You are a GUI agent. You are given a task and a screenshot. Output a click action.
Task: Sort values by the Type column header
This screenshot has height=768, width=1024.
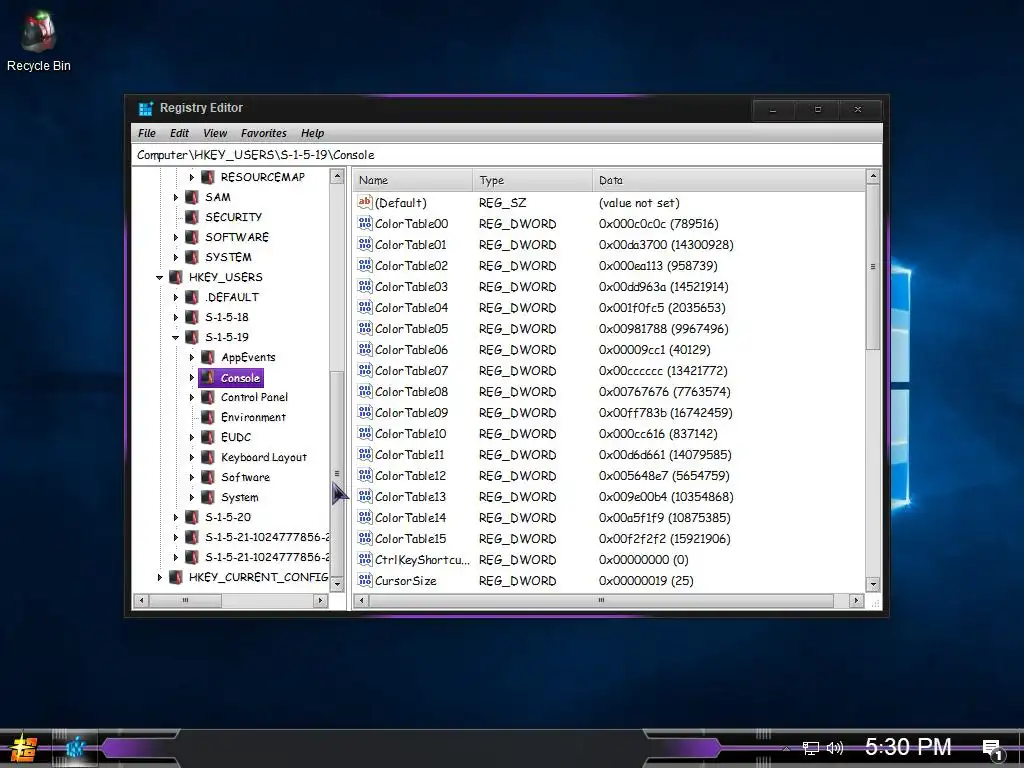(532, 180)
